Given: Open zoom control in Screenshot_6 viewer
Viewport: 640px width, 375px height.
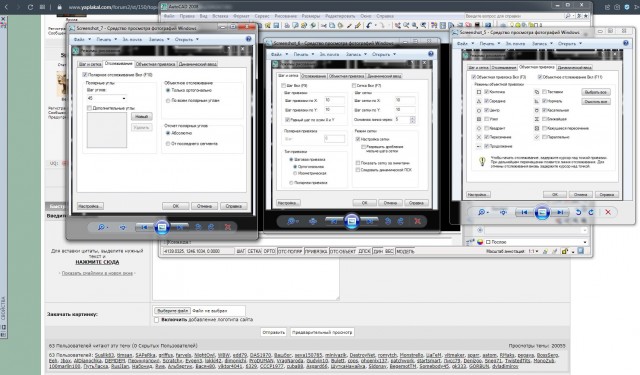Looking at the screenshot, I should pos(292,221).
